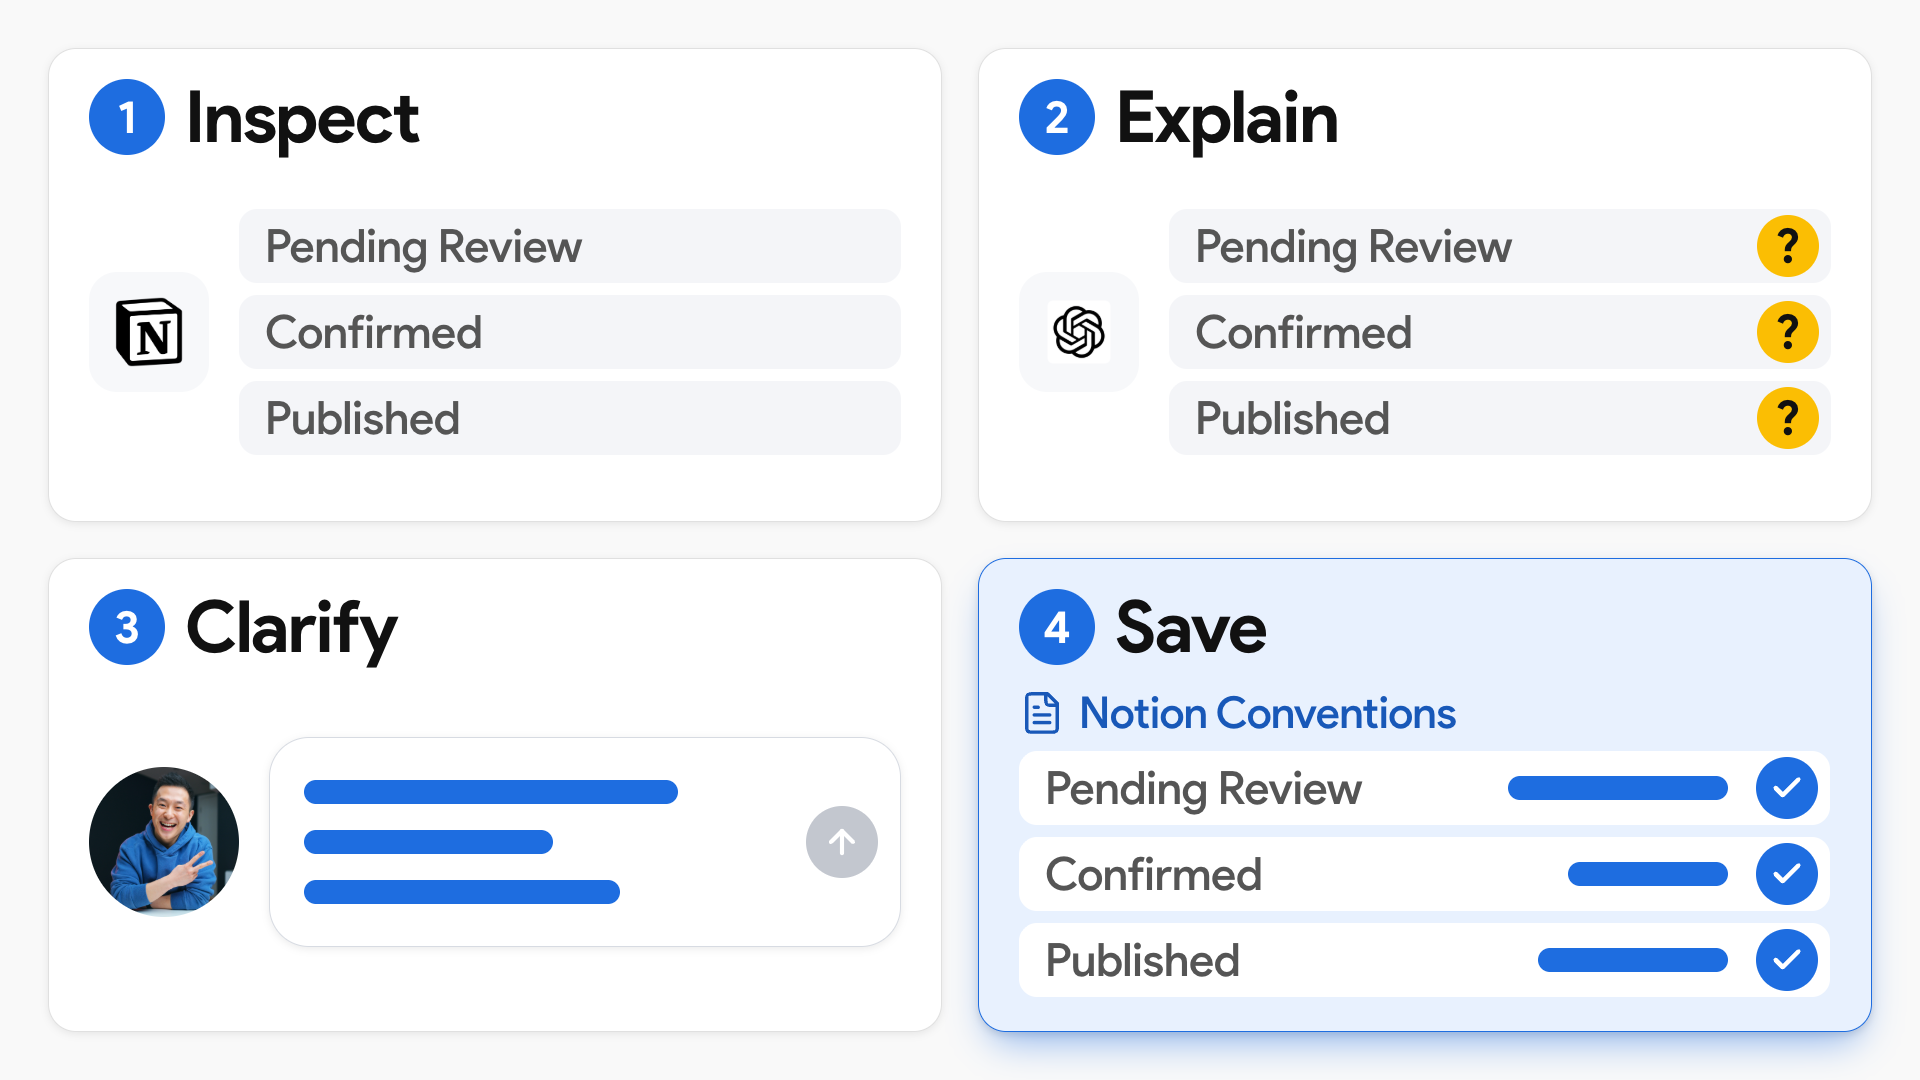Select Pending Review label in Save card
Image resolution: width=1920 pixels, height=1080 pixels.
point(1203,789)
